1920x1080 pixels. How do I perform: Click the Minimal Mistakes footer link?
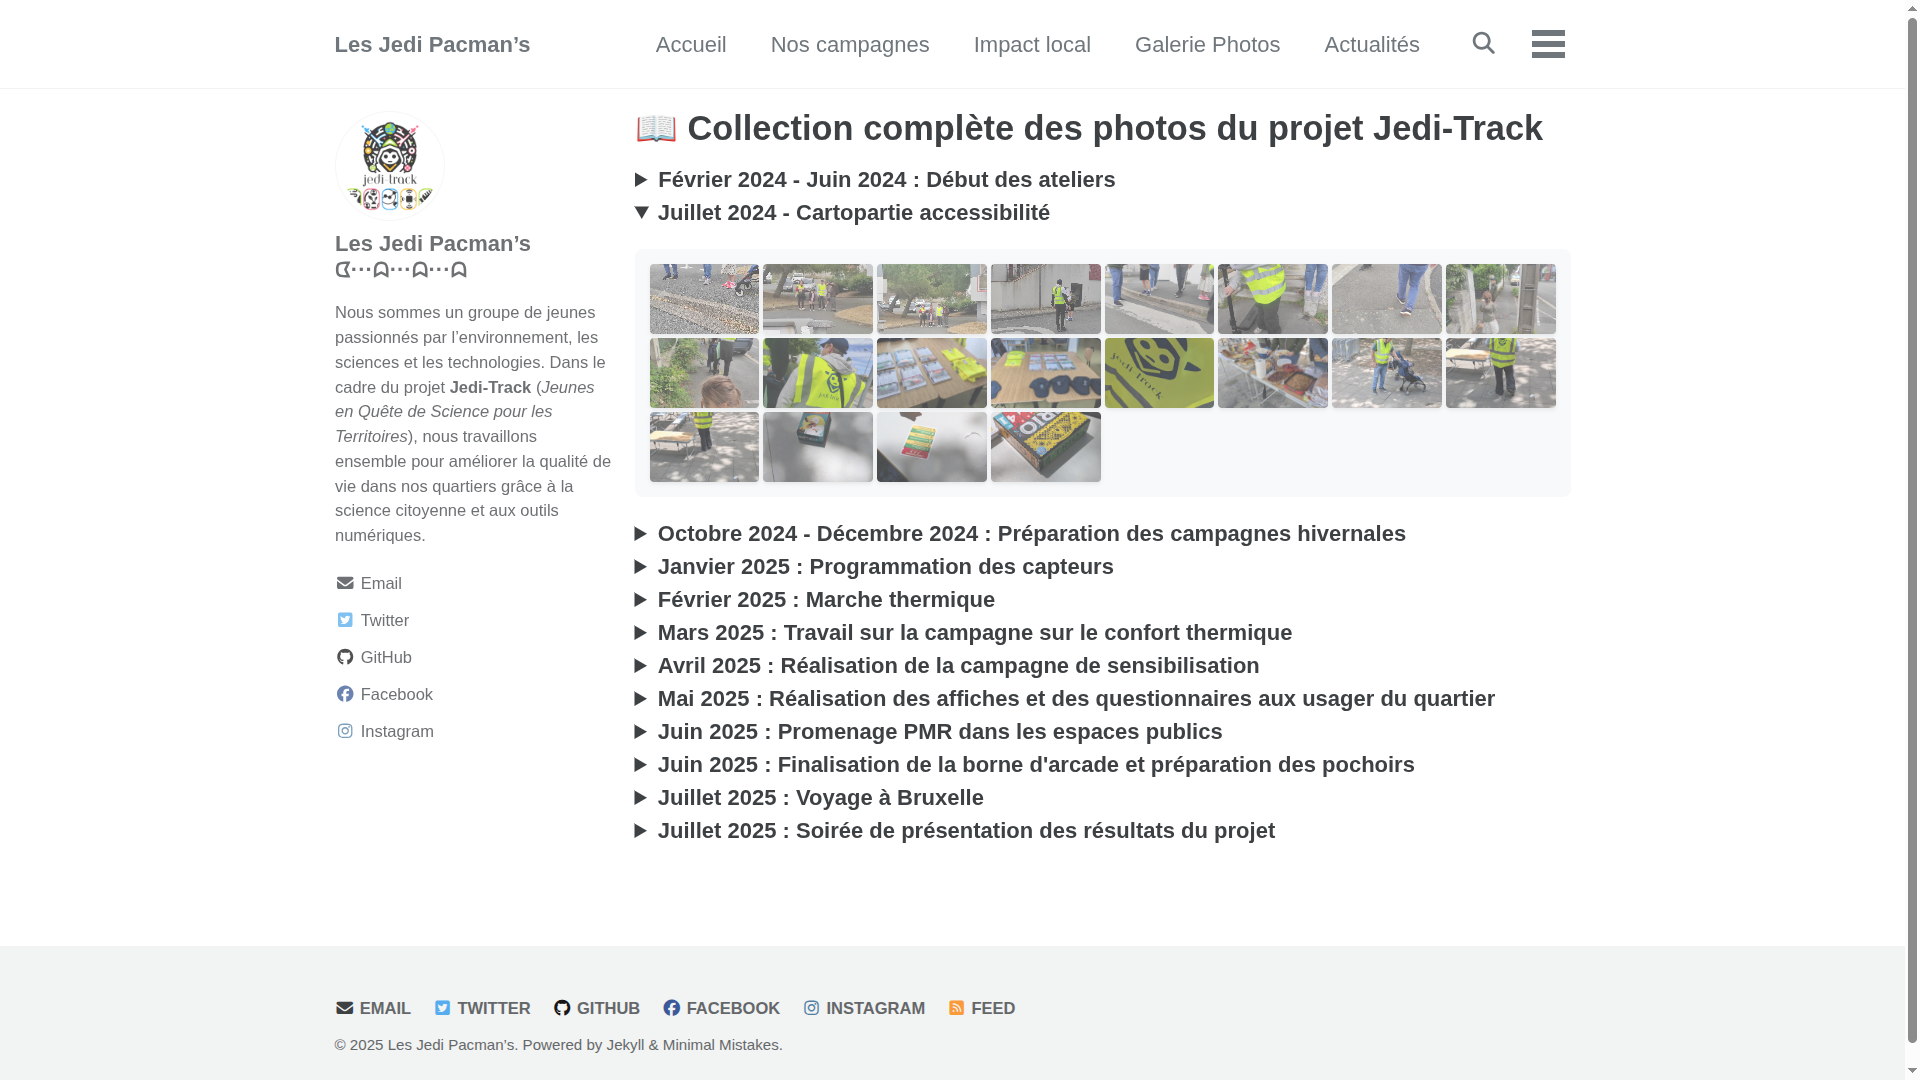(x=720, y=1045)
